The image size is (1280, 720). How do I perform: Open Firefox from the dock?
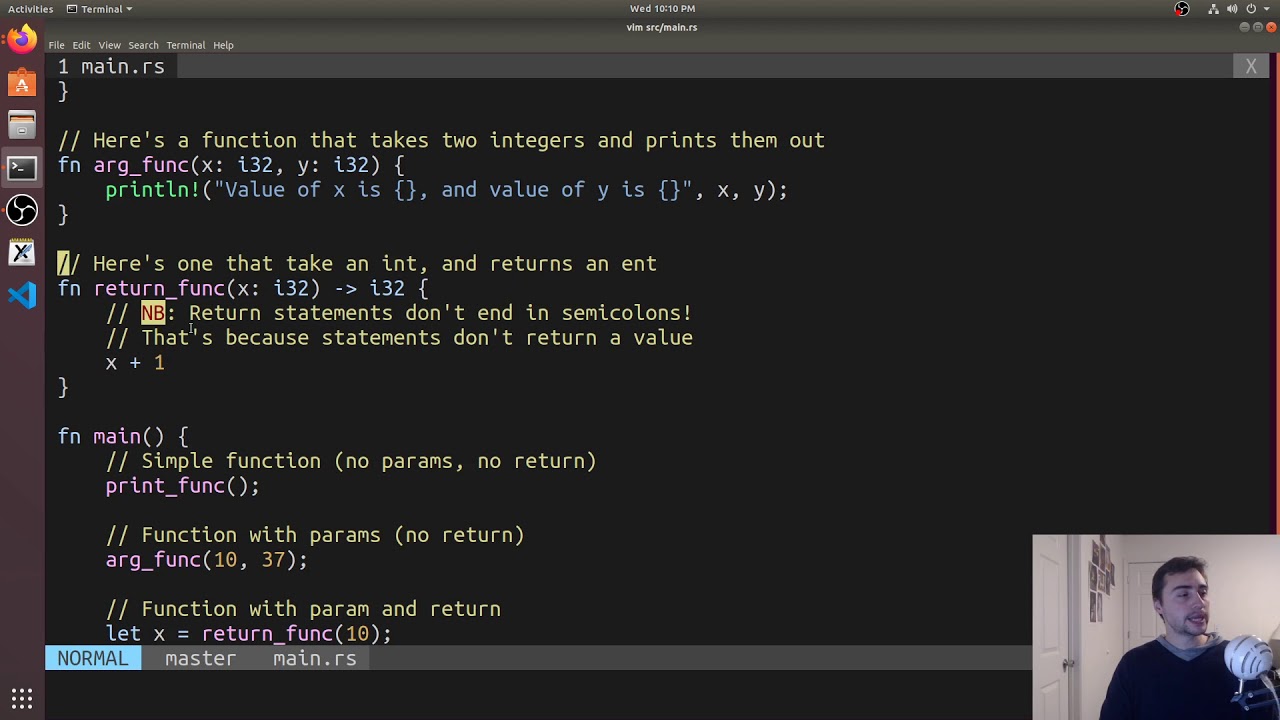22,40
